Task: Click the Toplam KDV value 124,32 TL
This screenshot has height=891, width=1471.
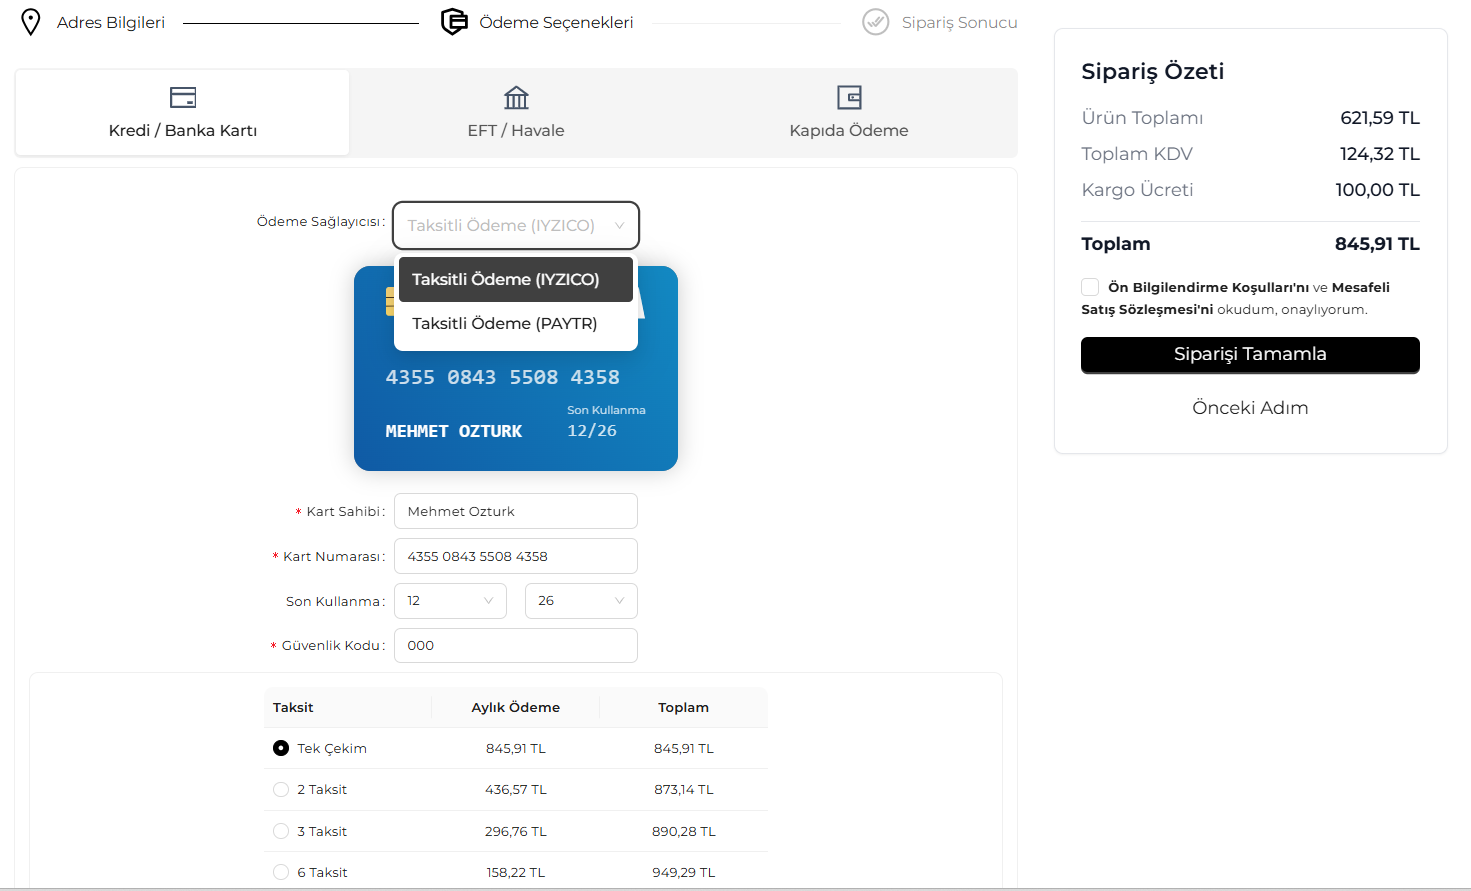Action: (1380, 154)
